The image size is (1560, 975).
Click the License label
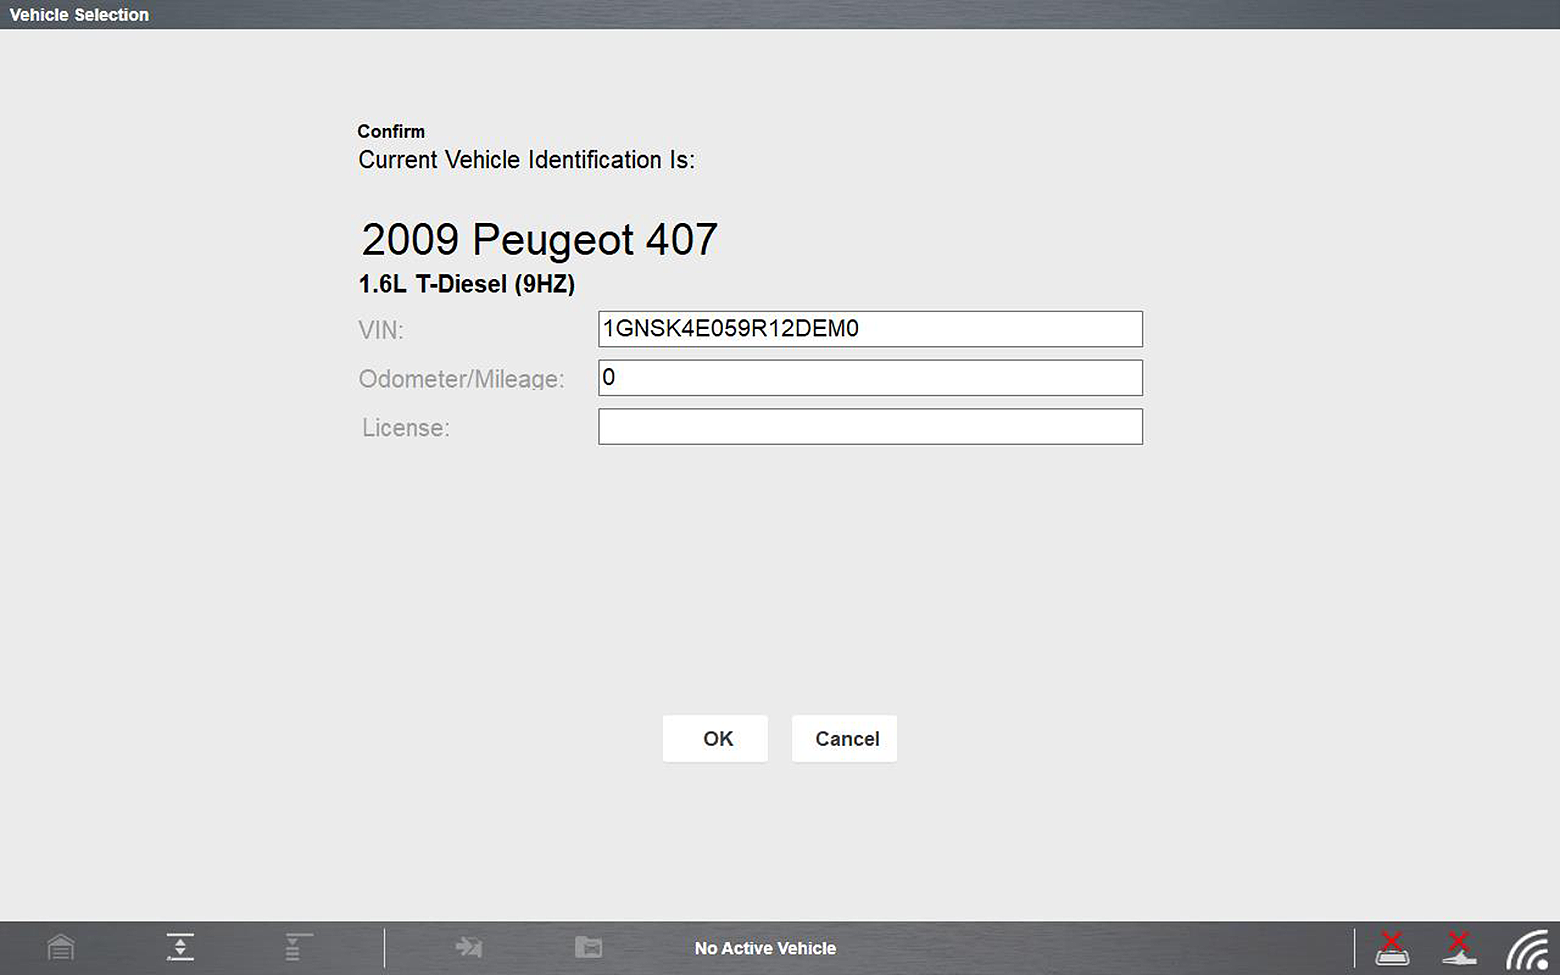(406, 428)
